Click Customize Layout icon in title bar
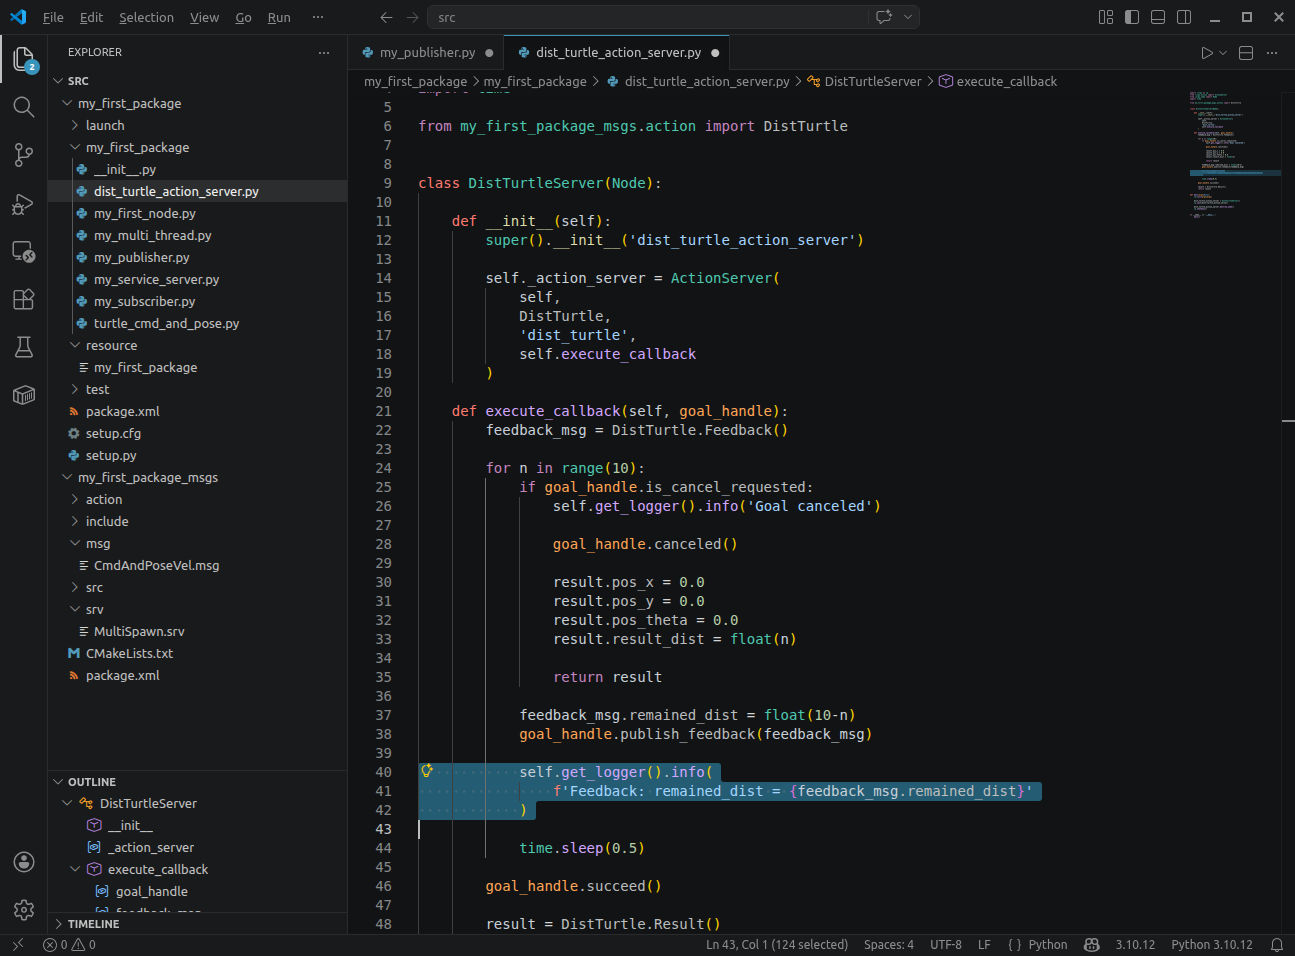The width and height of the screenshot is (1295, 956). pyautogui.click(x=1106, y=17)
